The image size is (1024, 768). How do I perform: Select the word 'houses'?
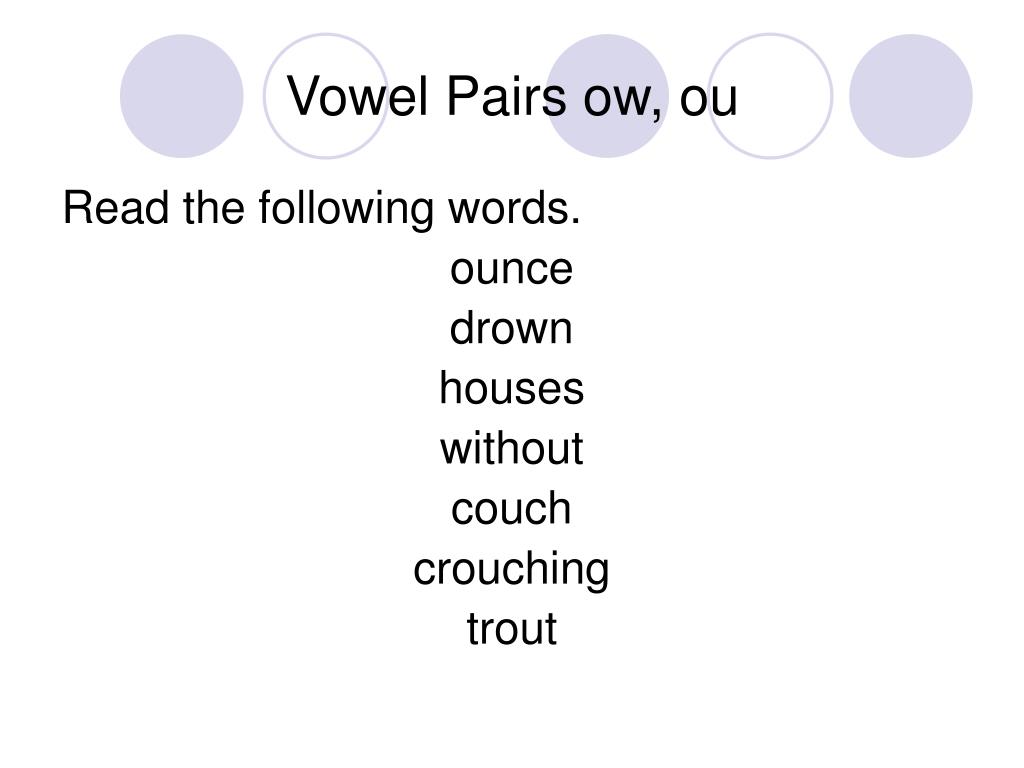coord(511,388)
